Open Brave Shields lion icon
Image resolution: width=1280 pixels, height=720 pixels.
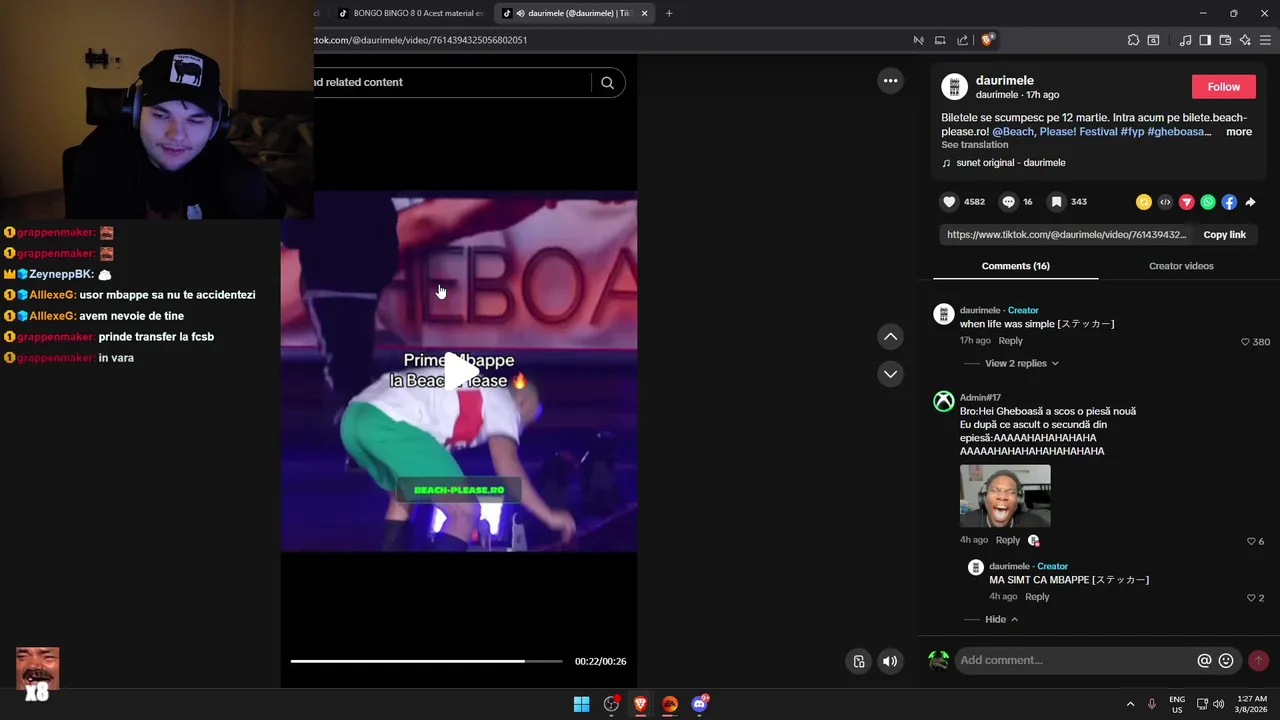(x=987, y=40)
